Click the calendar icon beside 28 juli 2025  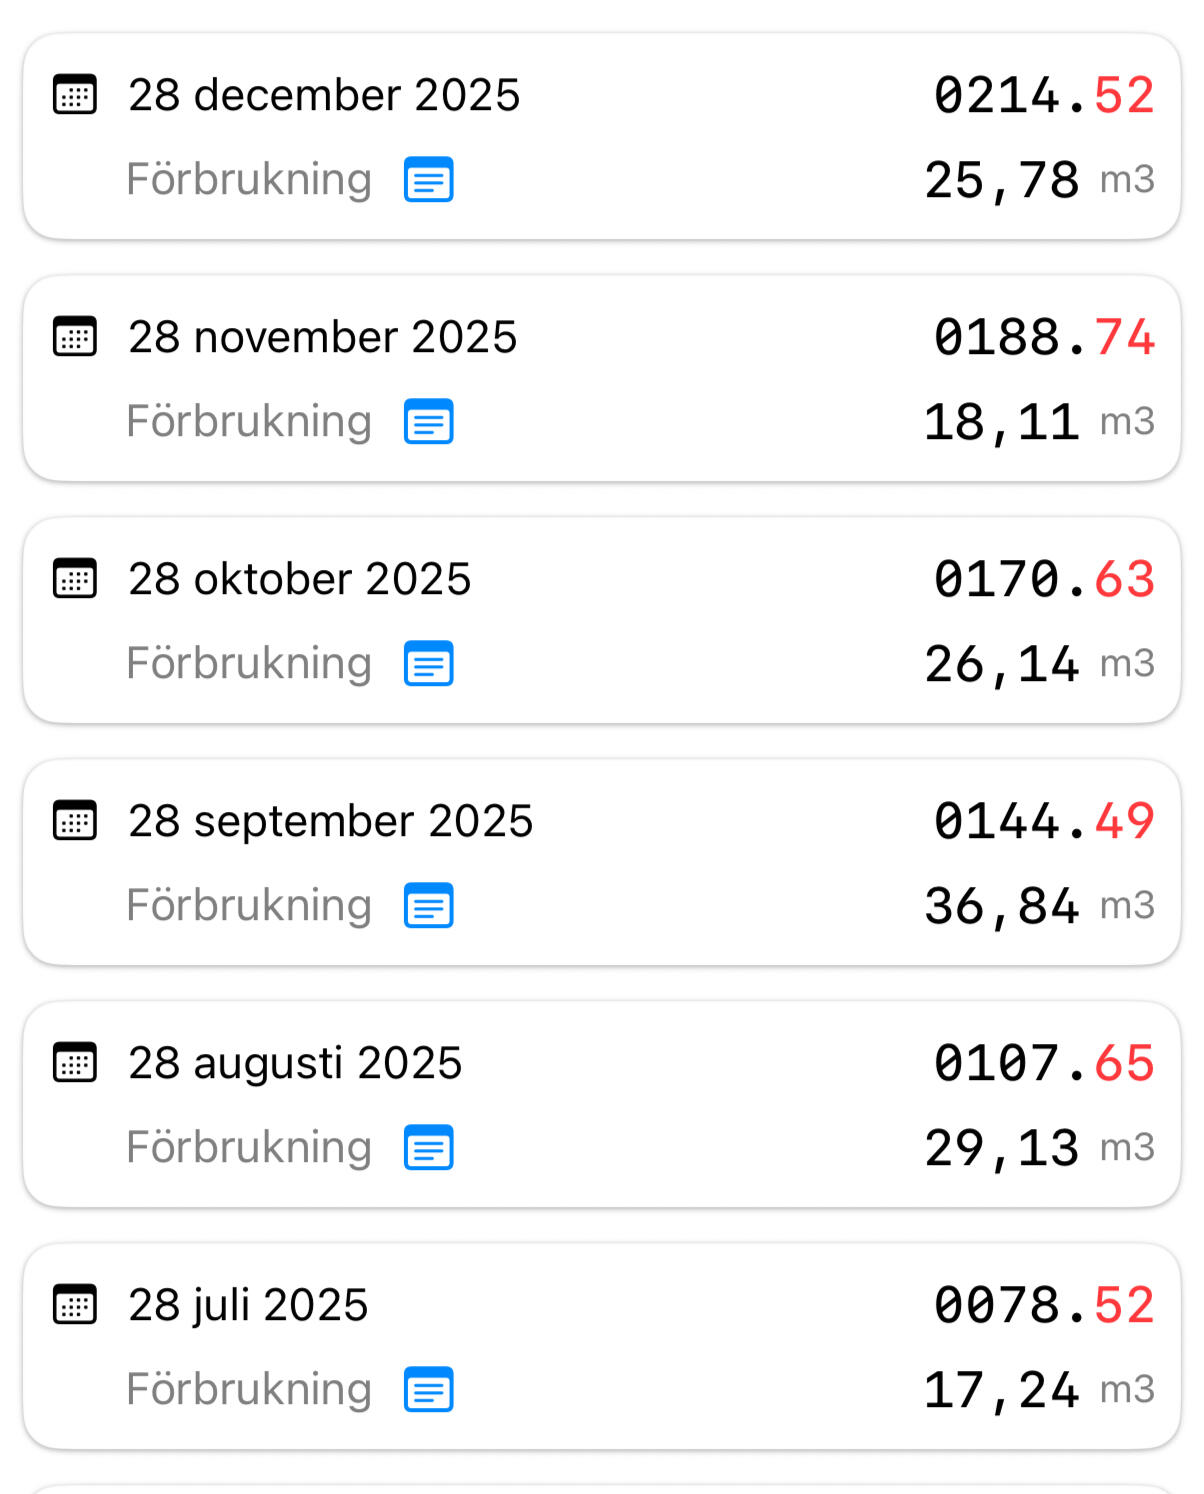pyautogui.click(x=75, y=1305)
